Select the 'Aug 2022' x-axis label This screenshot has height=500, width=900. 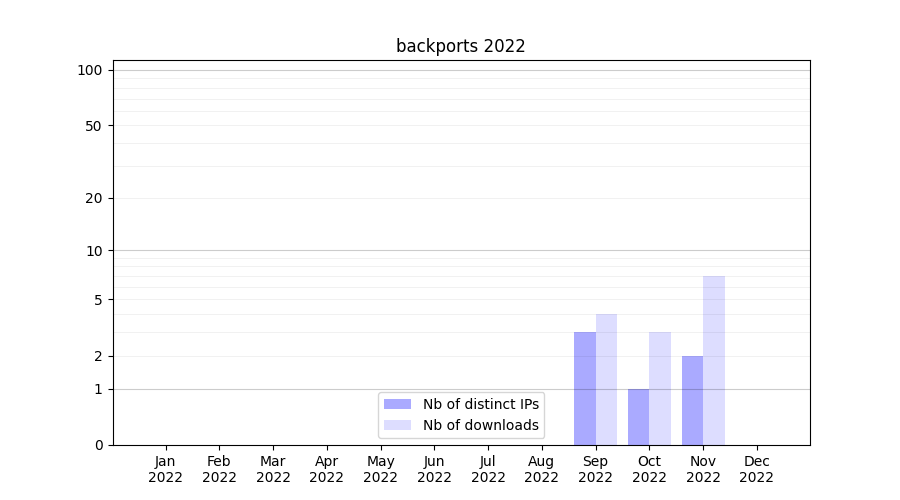click(541, 469)
